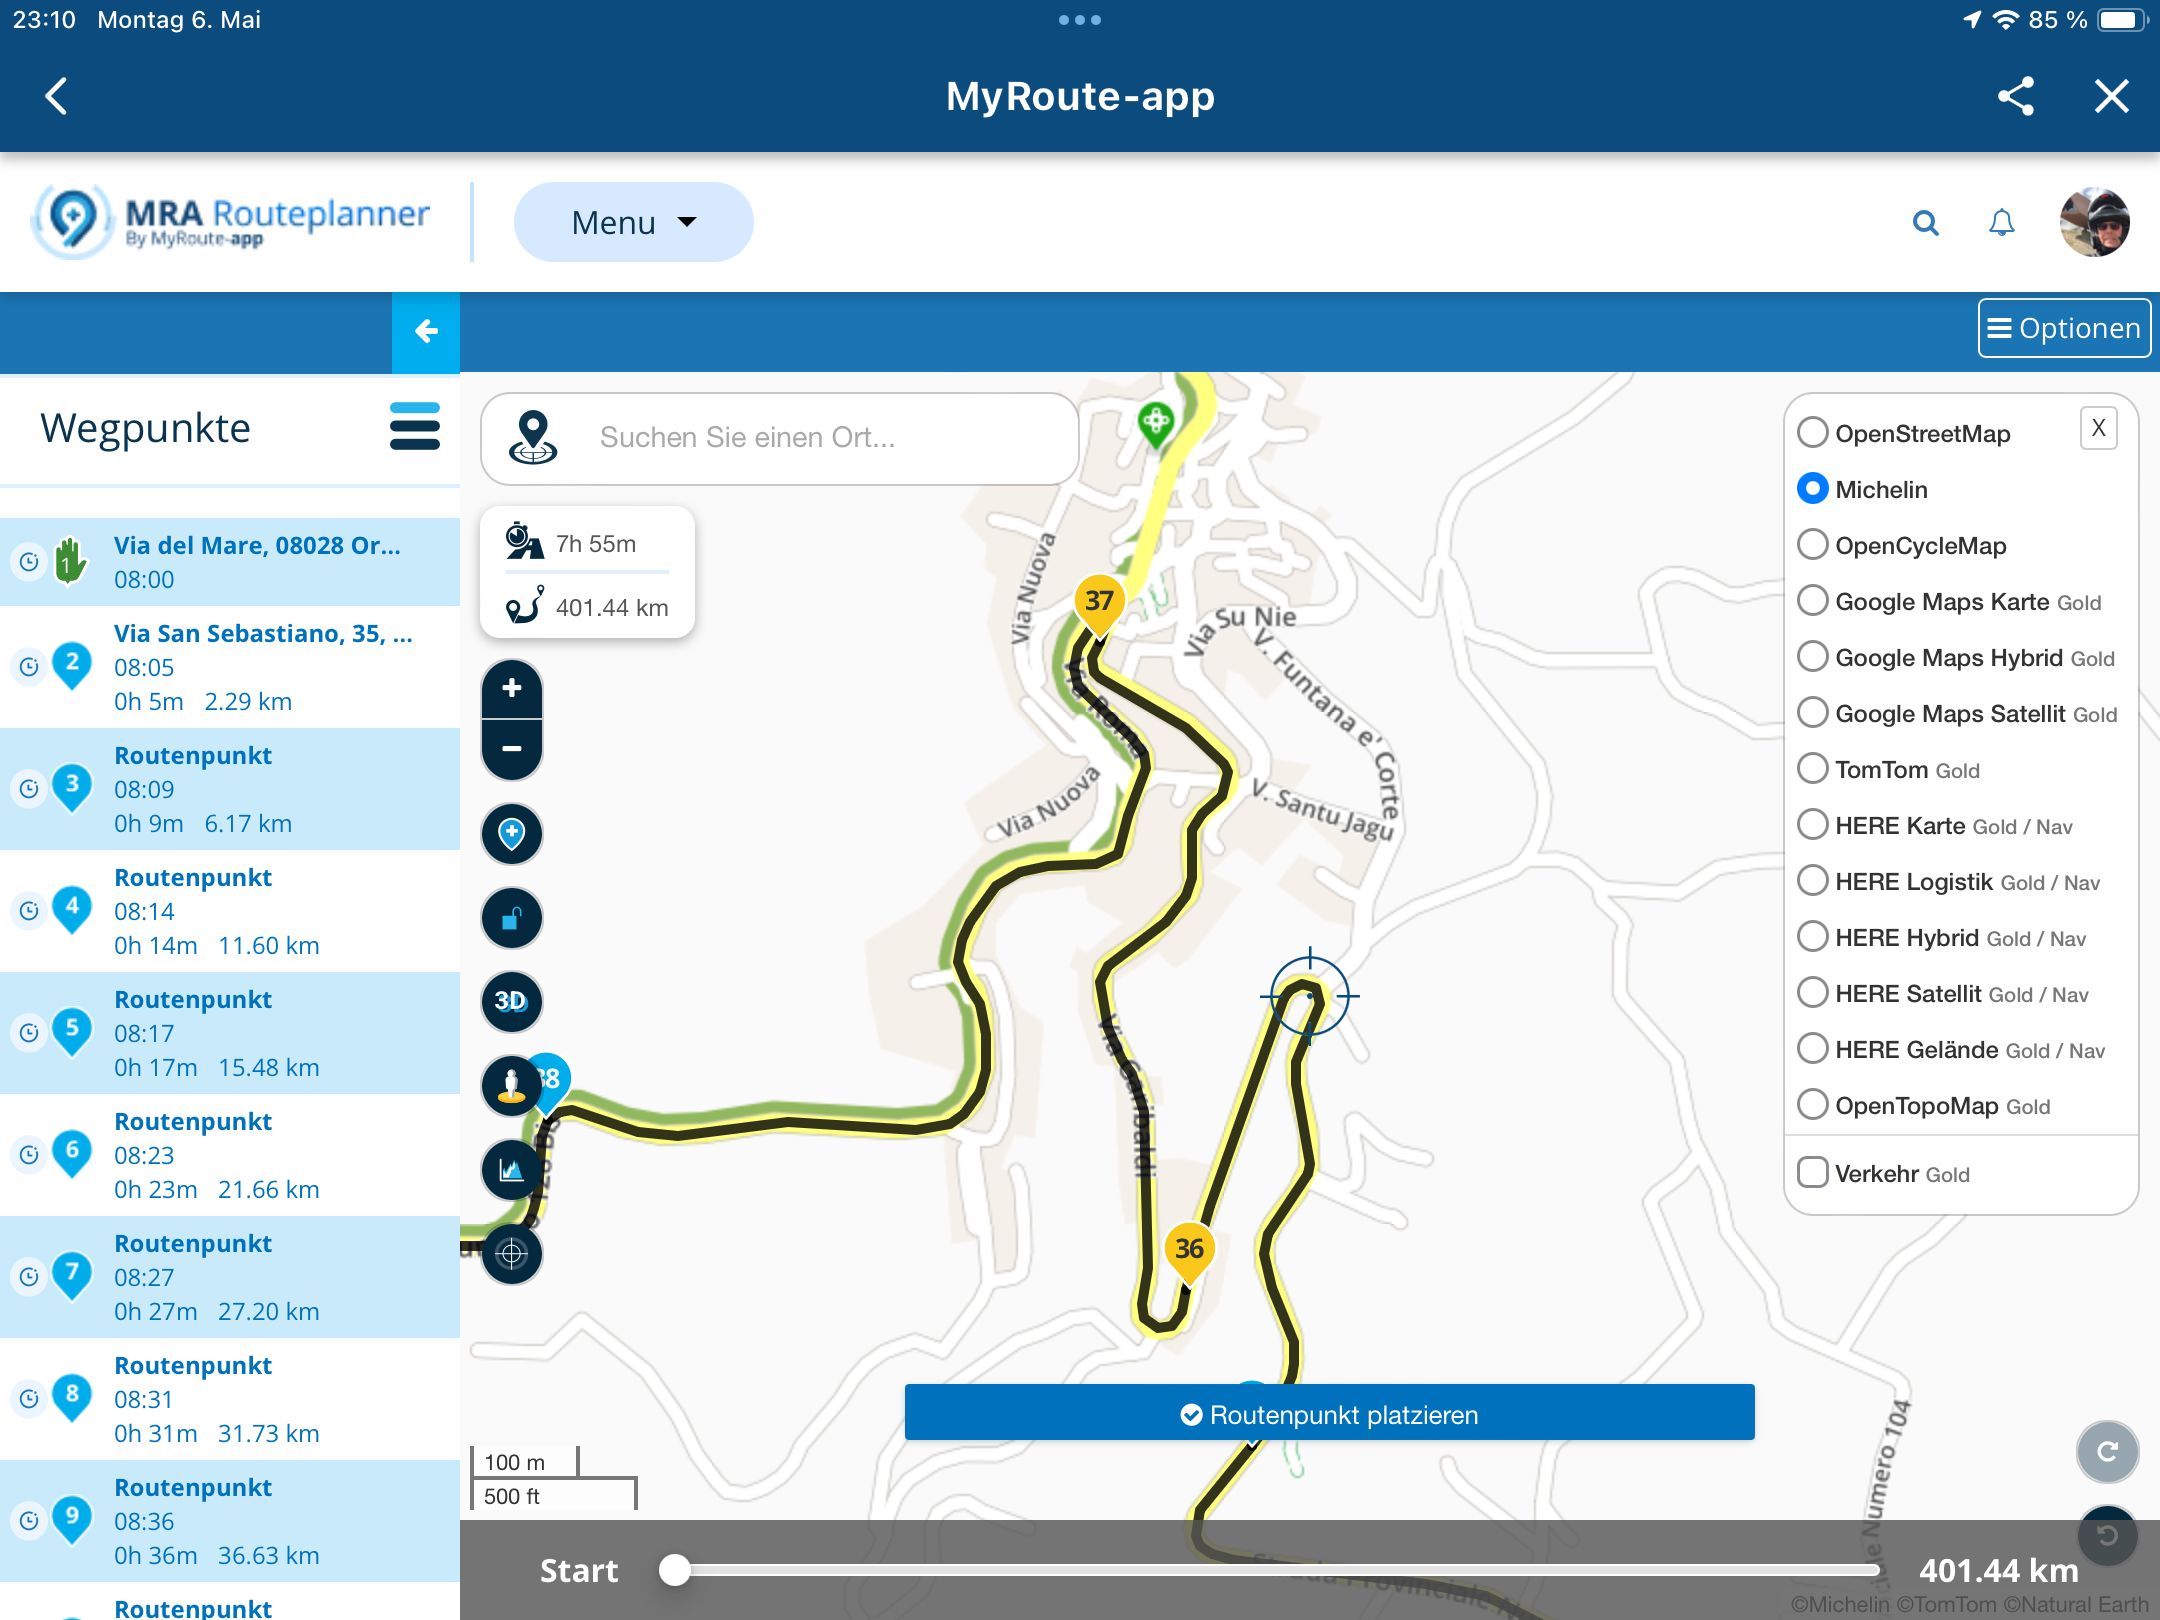
Task: Open the share icon in the header
Action: 2016,96
